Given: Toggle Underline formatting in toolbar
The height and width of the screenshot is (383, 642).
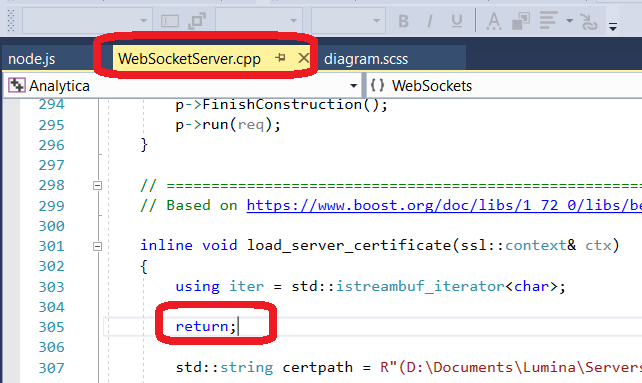Looking at the screenshot, I should click(457, 21).
